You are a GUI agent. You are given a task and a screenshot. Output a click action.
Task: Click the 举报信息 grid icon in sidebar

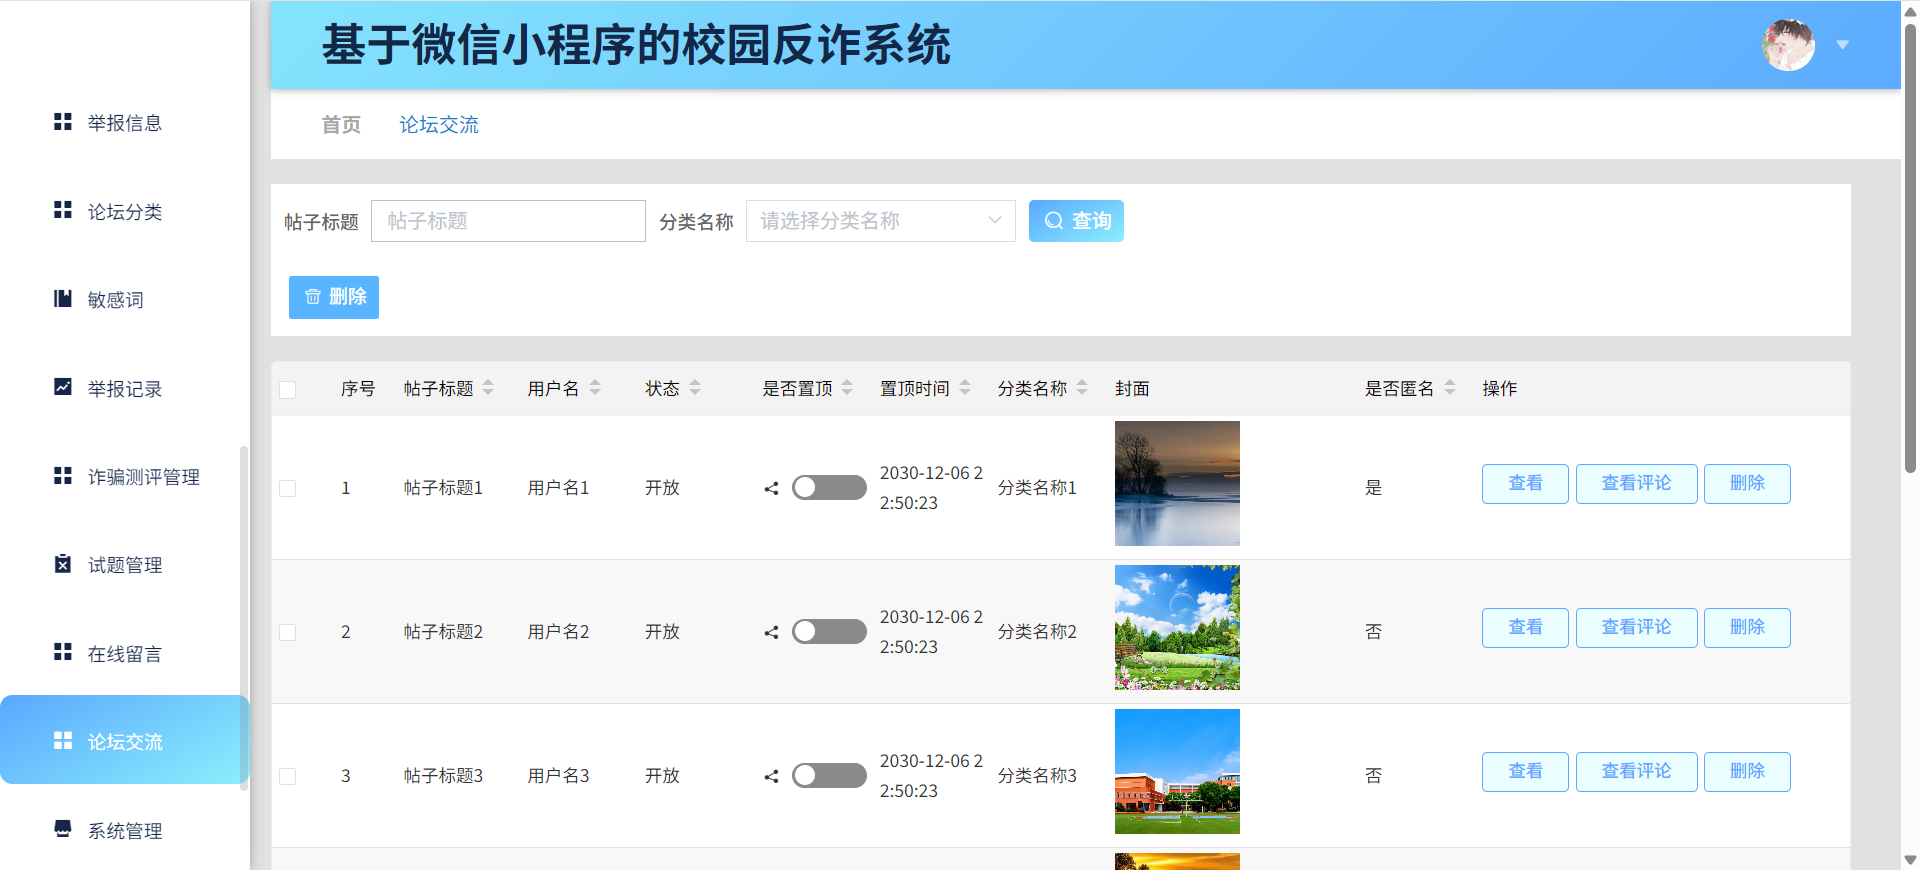(x=63, y=122)
